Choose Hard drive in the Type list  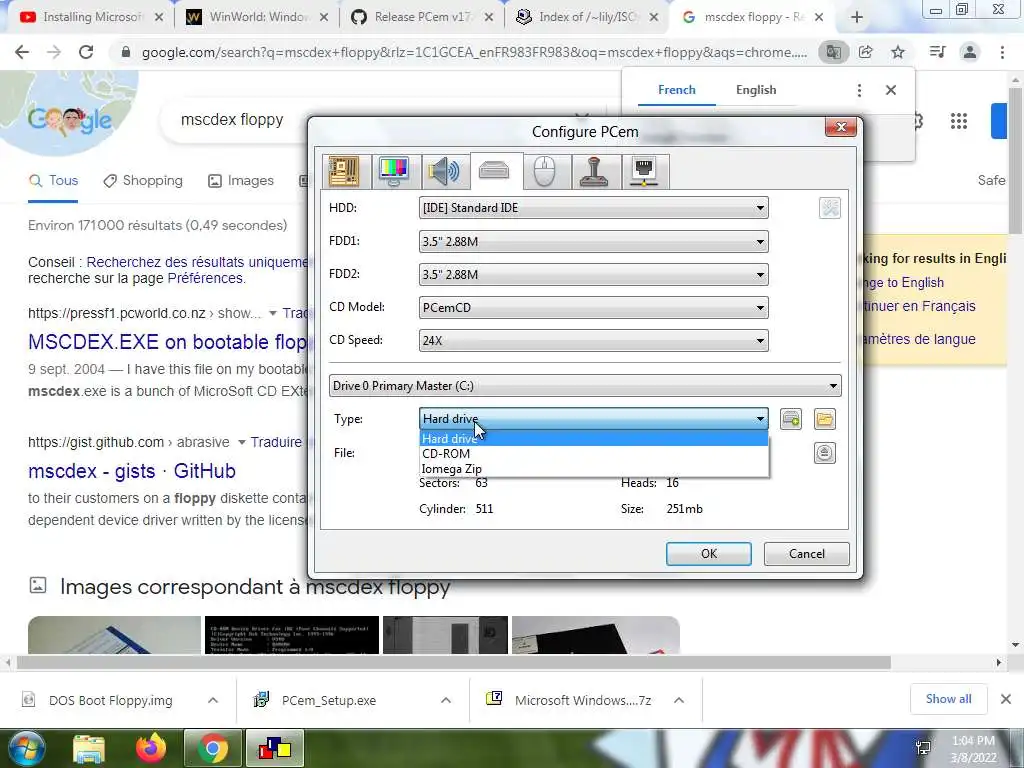(594, 438)
